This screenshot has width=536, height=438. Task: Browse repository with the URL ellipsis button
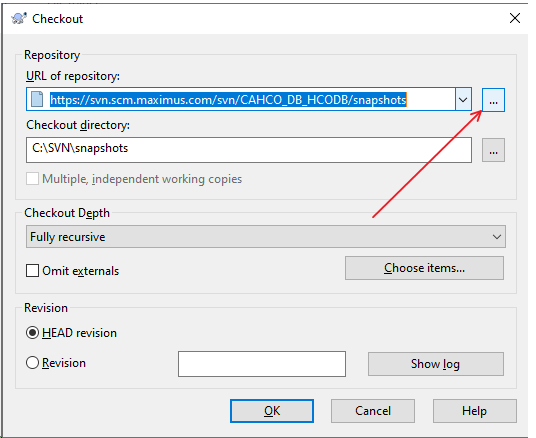pyautogui.click(x=493, y=100)
